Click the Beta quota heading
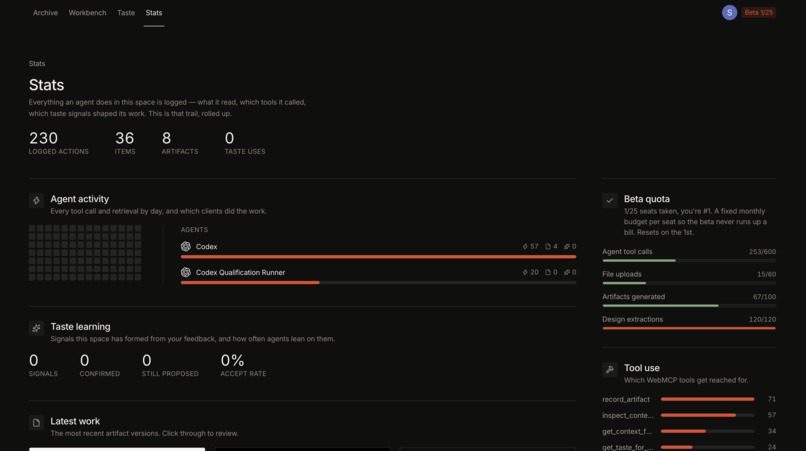Screen dimensions: 806x451 (x=647, y=199)
